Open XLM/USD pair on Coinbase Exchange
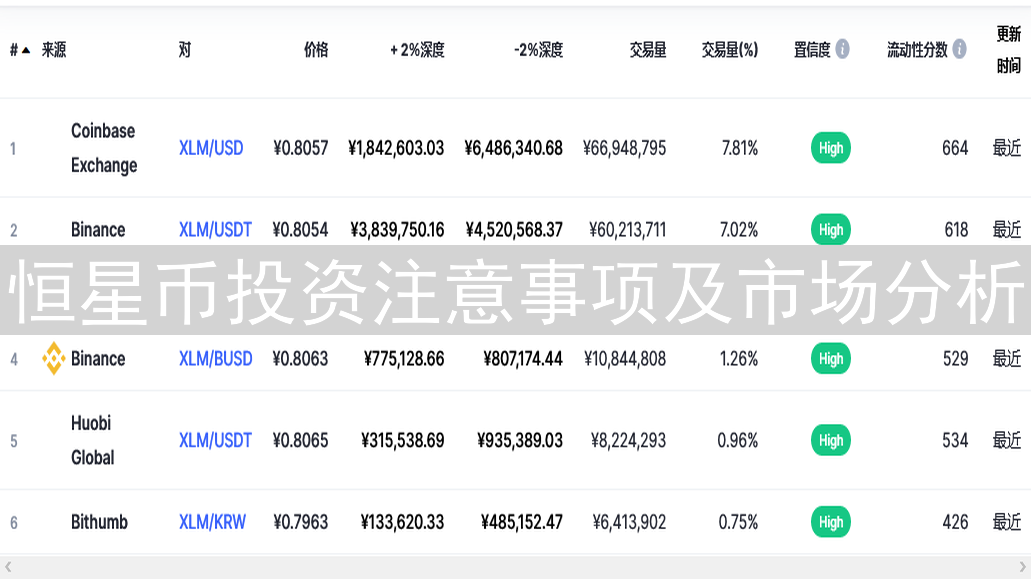This screenshot has width=1031, height=579. (x=211, y=148)
